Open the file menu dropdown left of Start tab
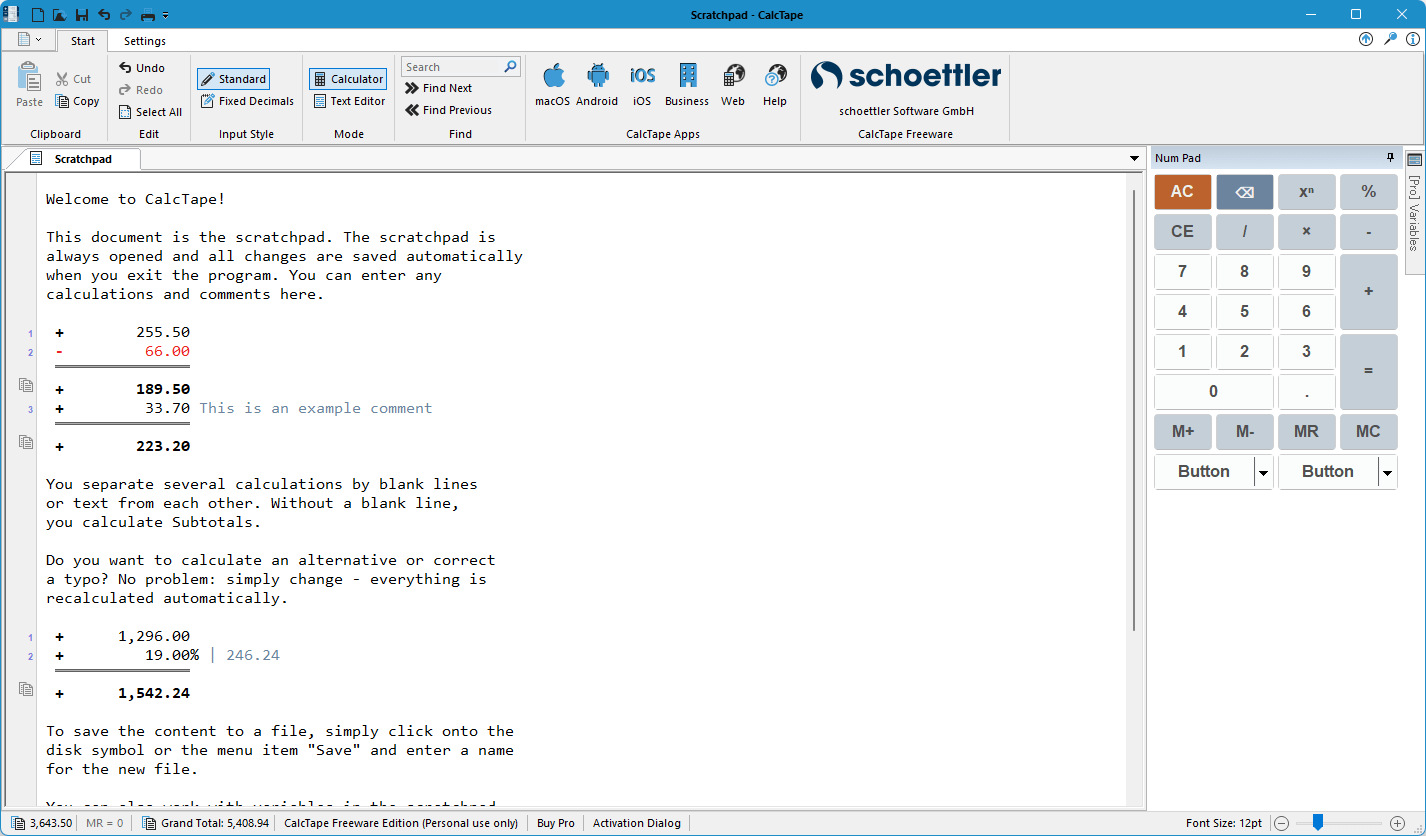The image size is (1426, 836). [x=29, y=40]
